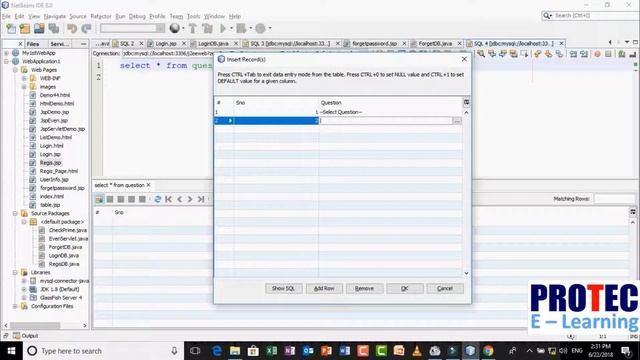Close the Insert Record(s) dialog

(464, 59)
